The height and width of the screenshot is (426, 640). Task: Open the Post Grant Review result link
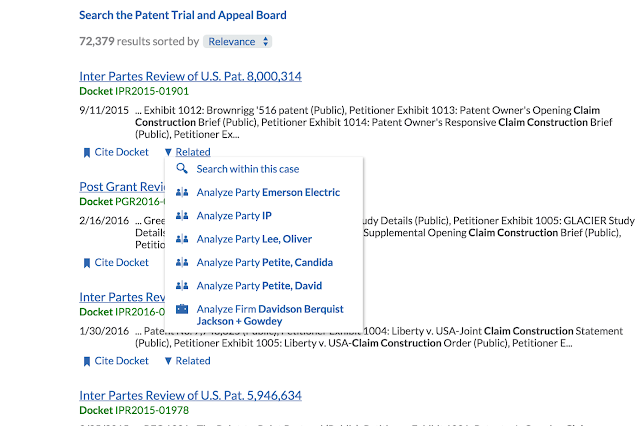[122, 187]
